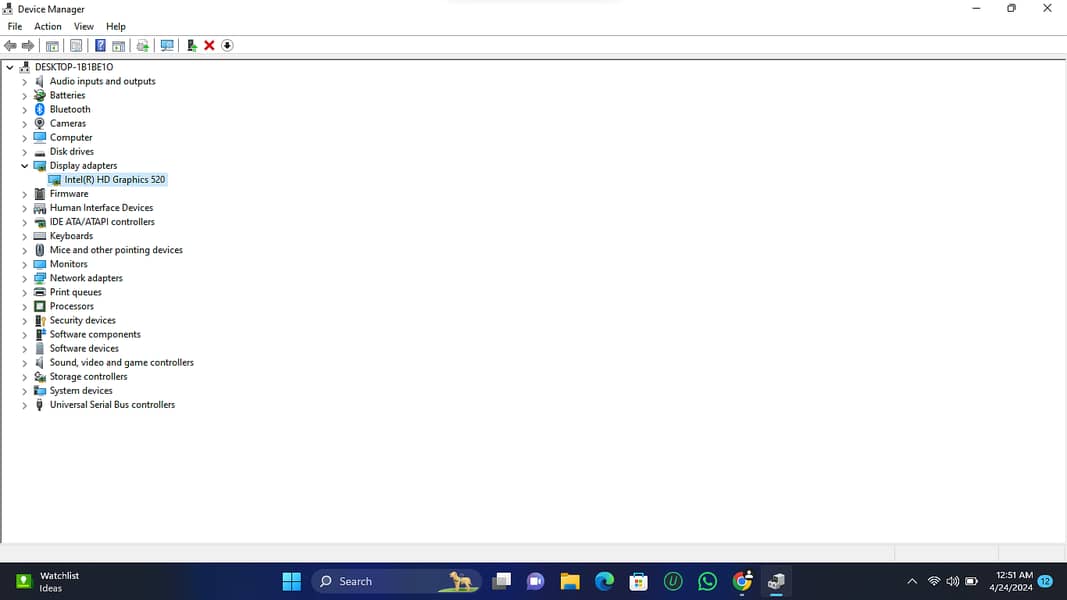Toggle the Show/Hide Action Pane toolbar icon
The width and height of the screenshot is (1067, 600).
[x=118, y=46]
